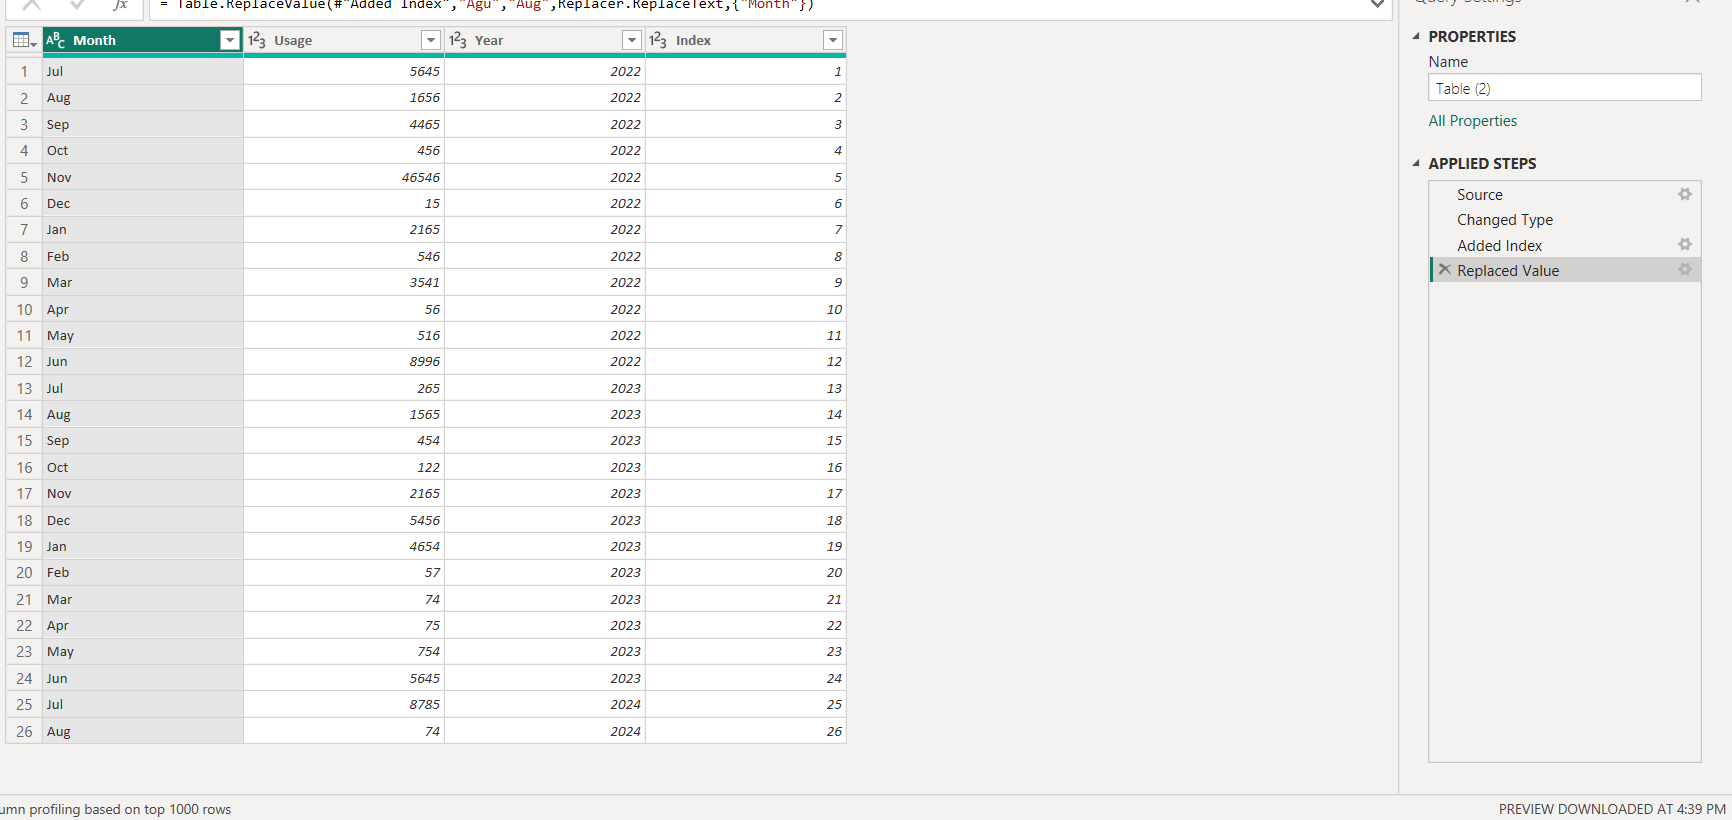The height and width of the screenshot is (820, 1732).
Task: Select row number 1 header
Action: coord(24,71)
